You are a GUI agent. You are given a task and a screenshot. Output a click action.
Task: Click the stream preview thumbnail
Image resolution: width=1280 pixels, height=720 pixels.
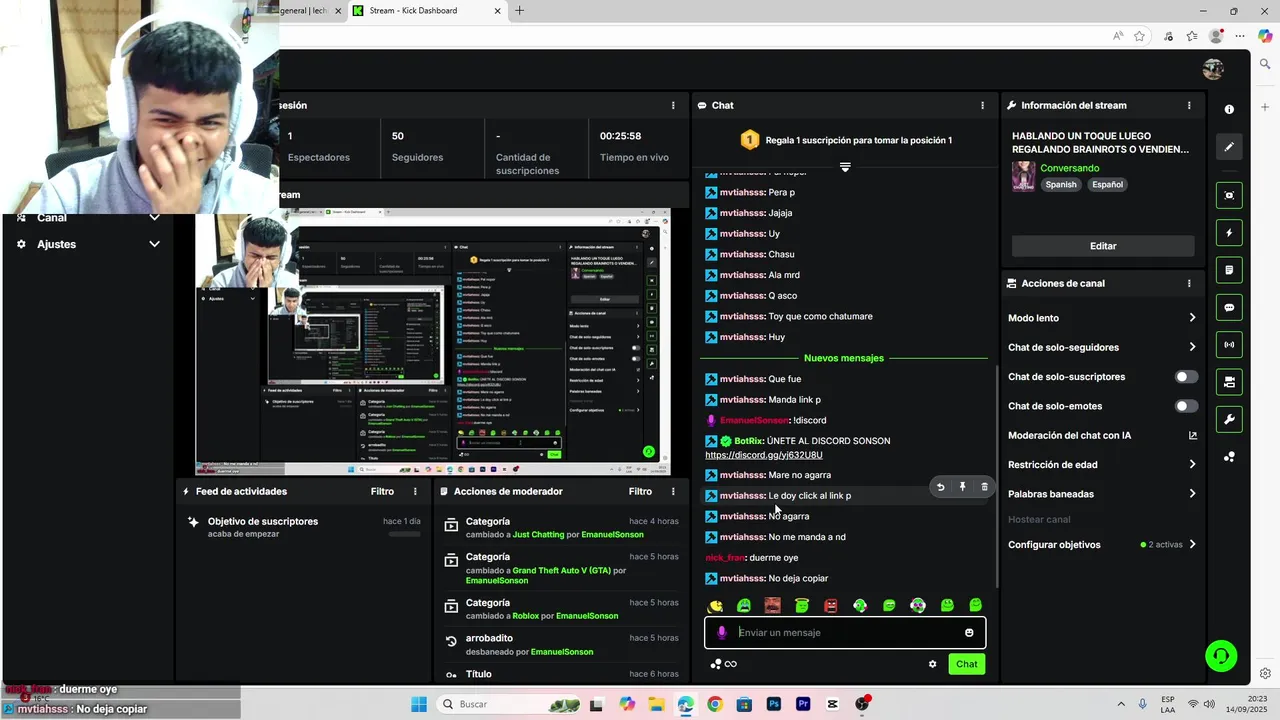tap(433, 342)
